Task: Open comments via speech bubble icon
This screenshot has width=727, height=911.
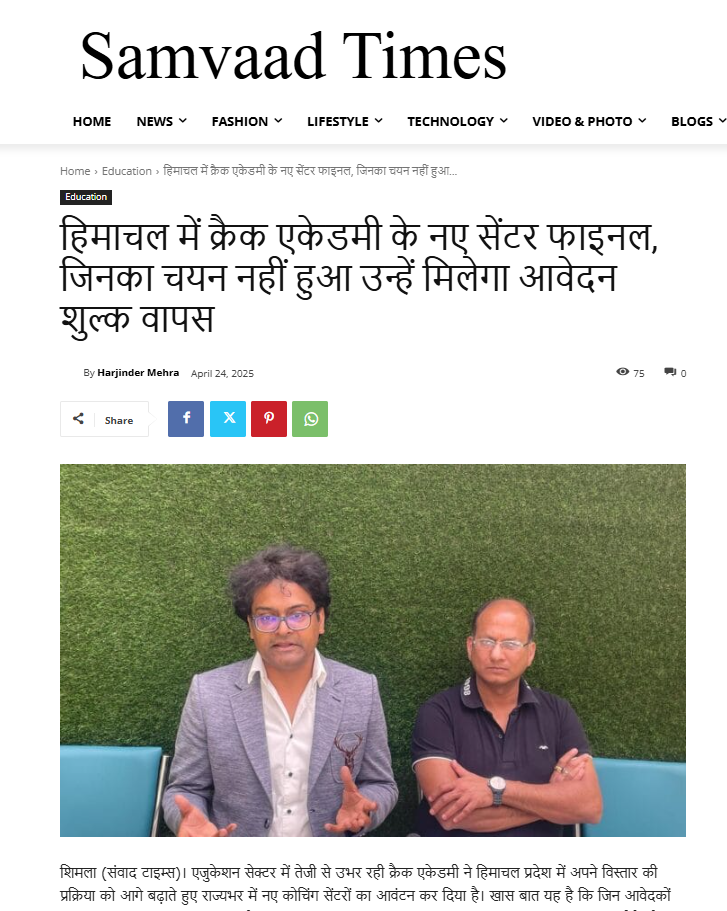Action: click(x=670, y=372)
